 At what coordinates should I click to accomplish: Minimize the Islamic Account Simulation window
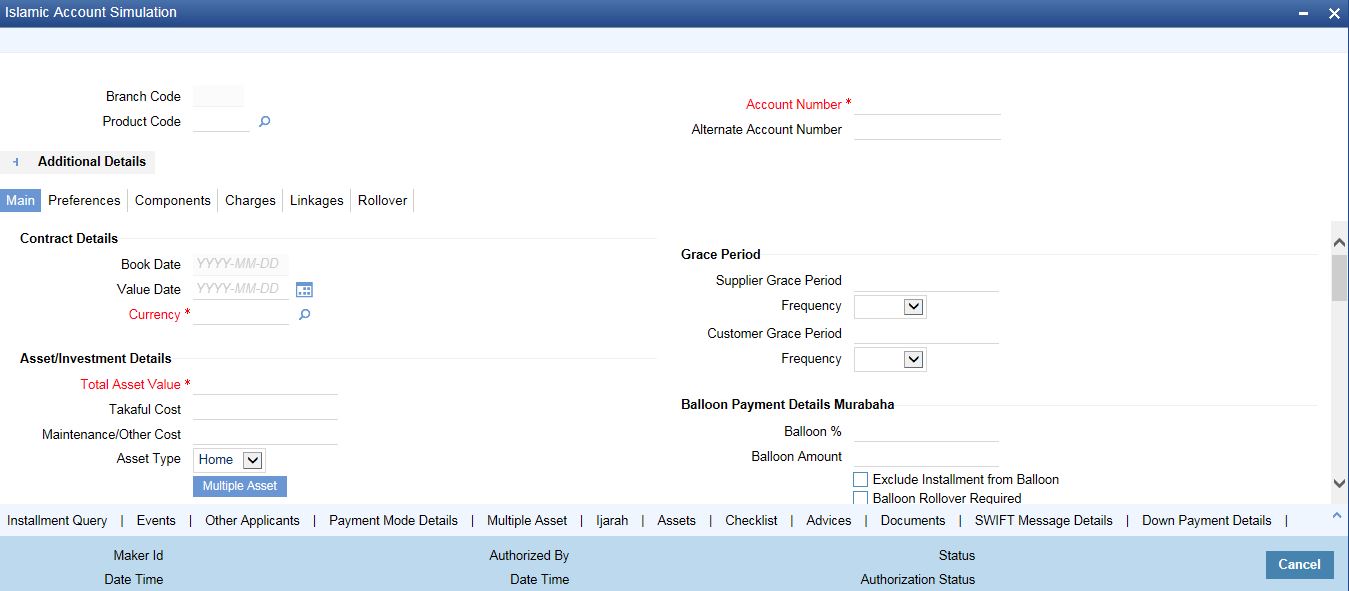coord(1304,14)
